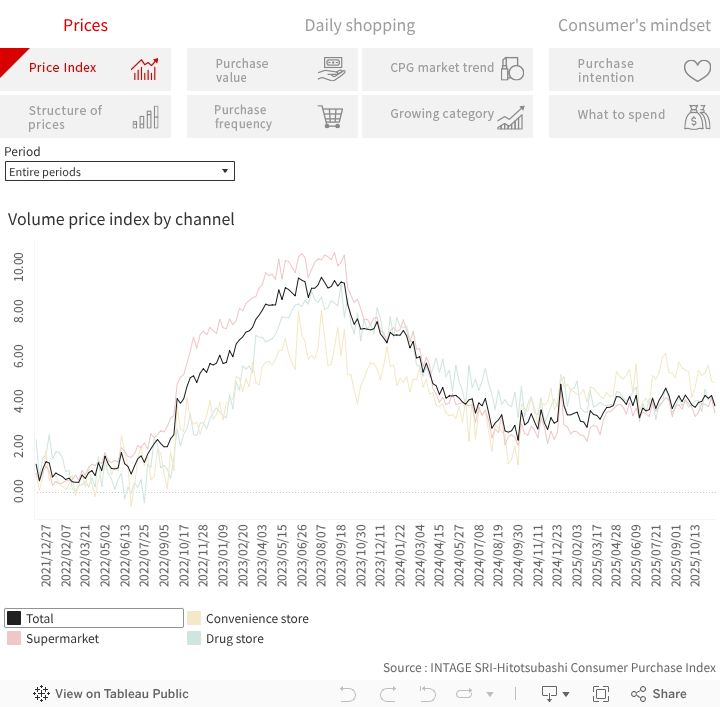Image resolution: width=720 pixels, height=707 pixels.
Task: Click the 2022/10/17 axis date label
Action: [184, 556]
